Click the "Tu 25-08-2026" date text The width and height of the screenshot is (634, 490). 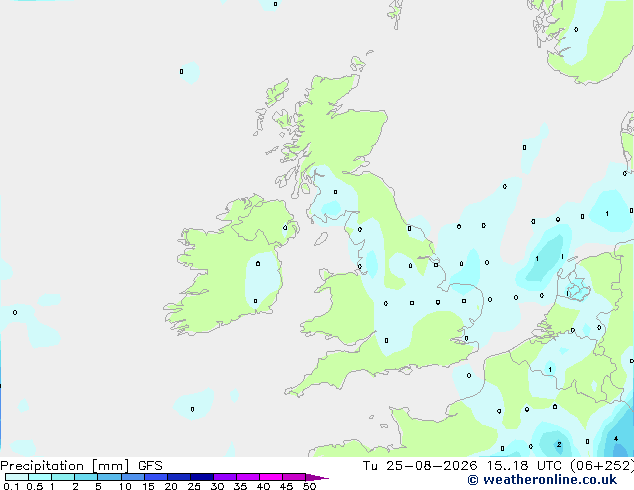click(x=420, y=466)
